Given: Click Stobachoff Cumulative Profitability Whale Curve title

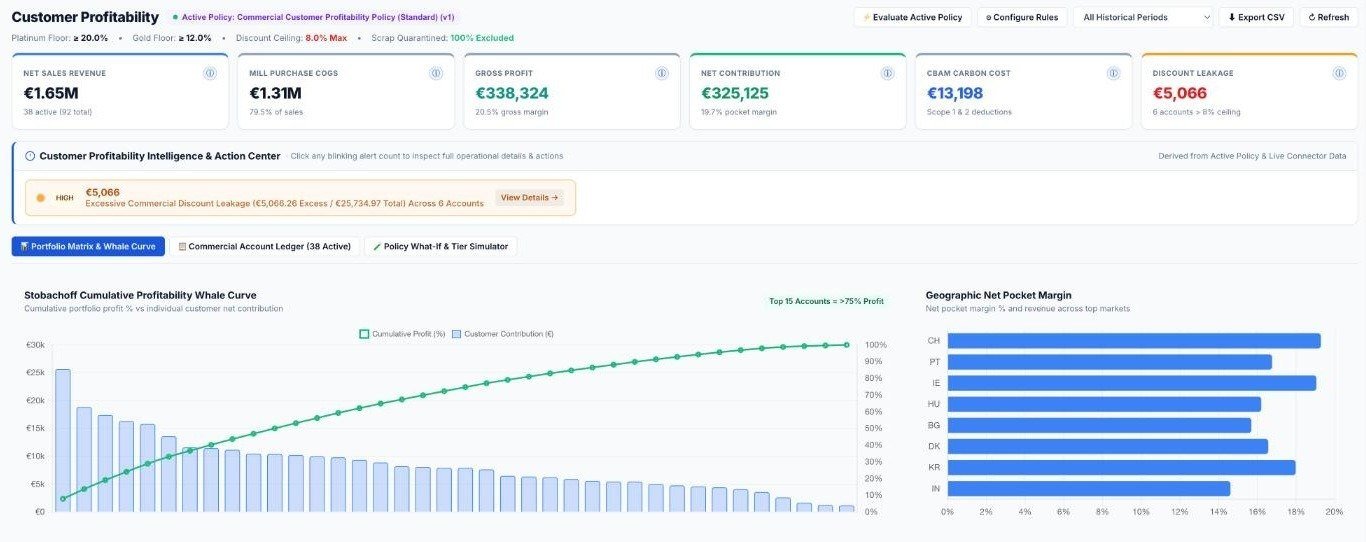Looking at the screenshot, I should pos(140,295).
